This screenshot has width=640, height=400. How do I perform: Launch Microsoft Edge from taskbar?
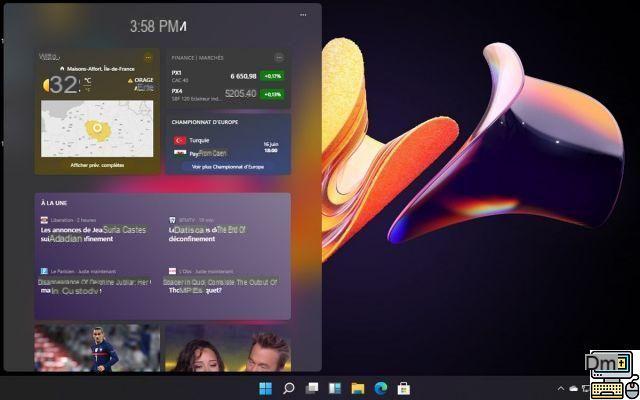(x=380, y=388)
